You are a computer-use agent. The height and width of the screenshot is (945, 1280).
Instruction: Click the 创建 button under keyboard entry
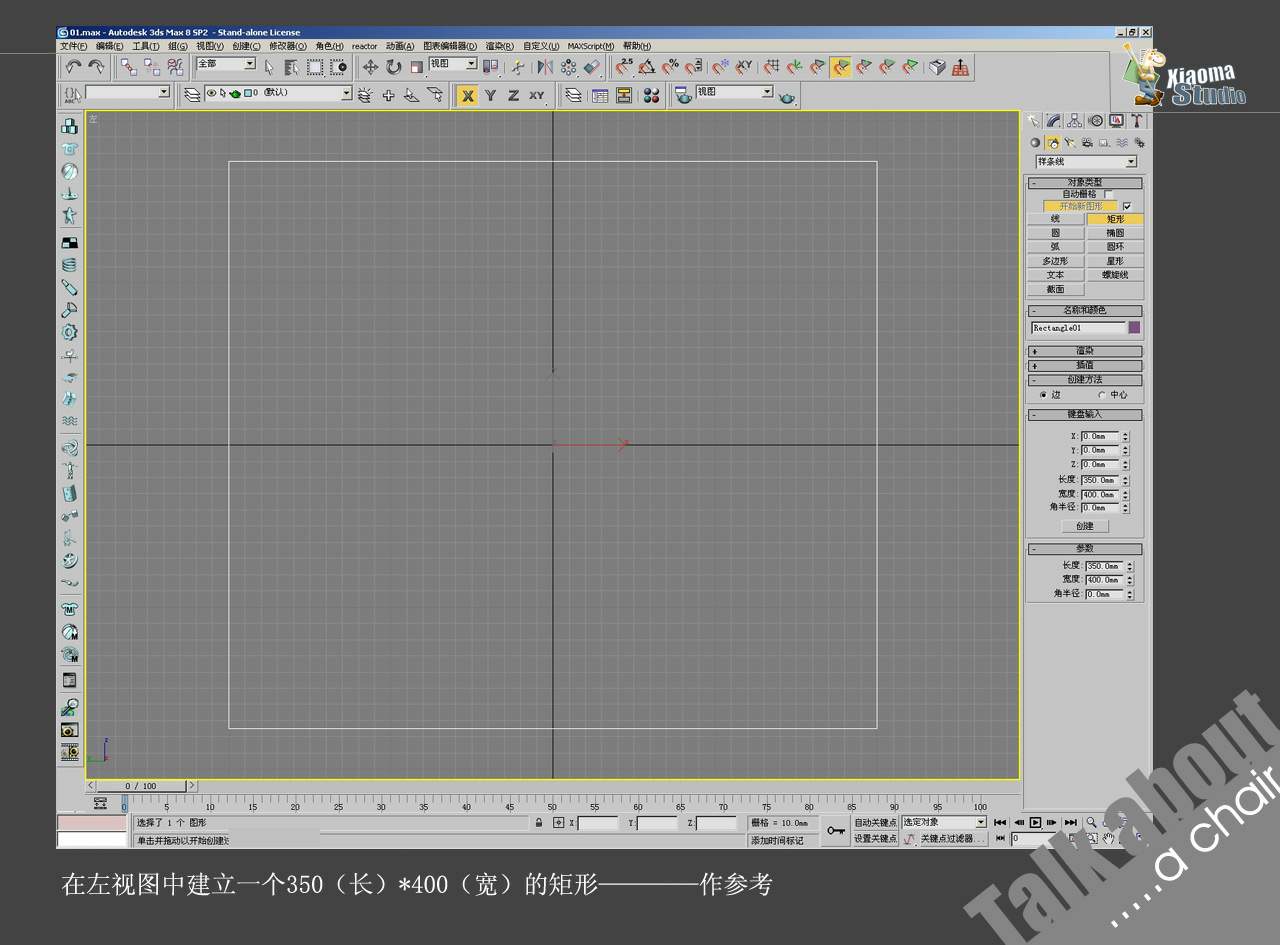[1085, 526]
